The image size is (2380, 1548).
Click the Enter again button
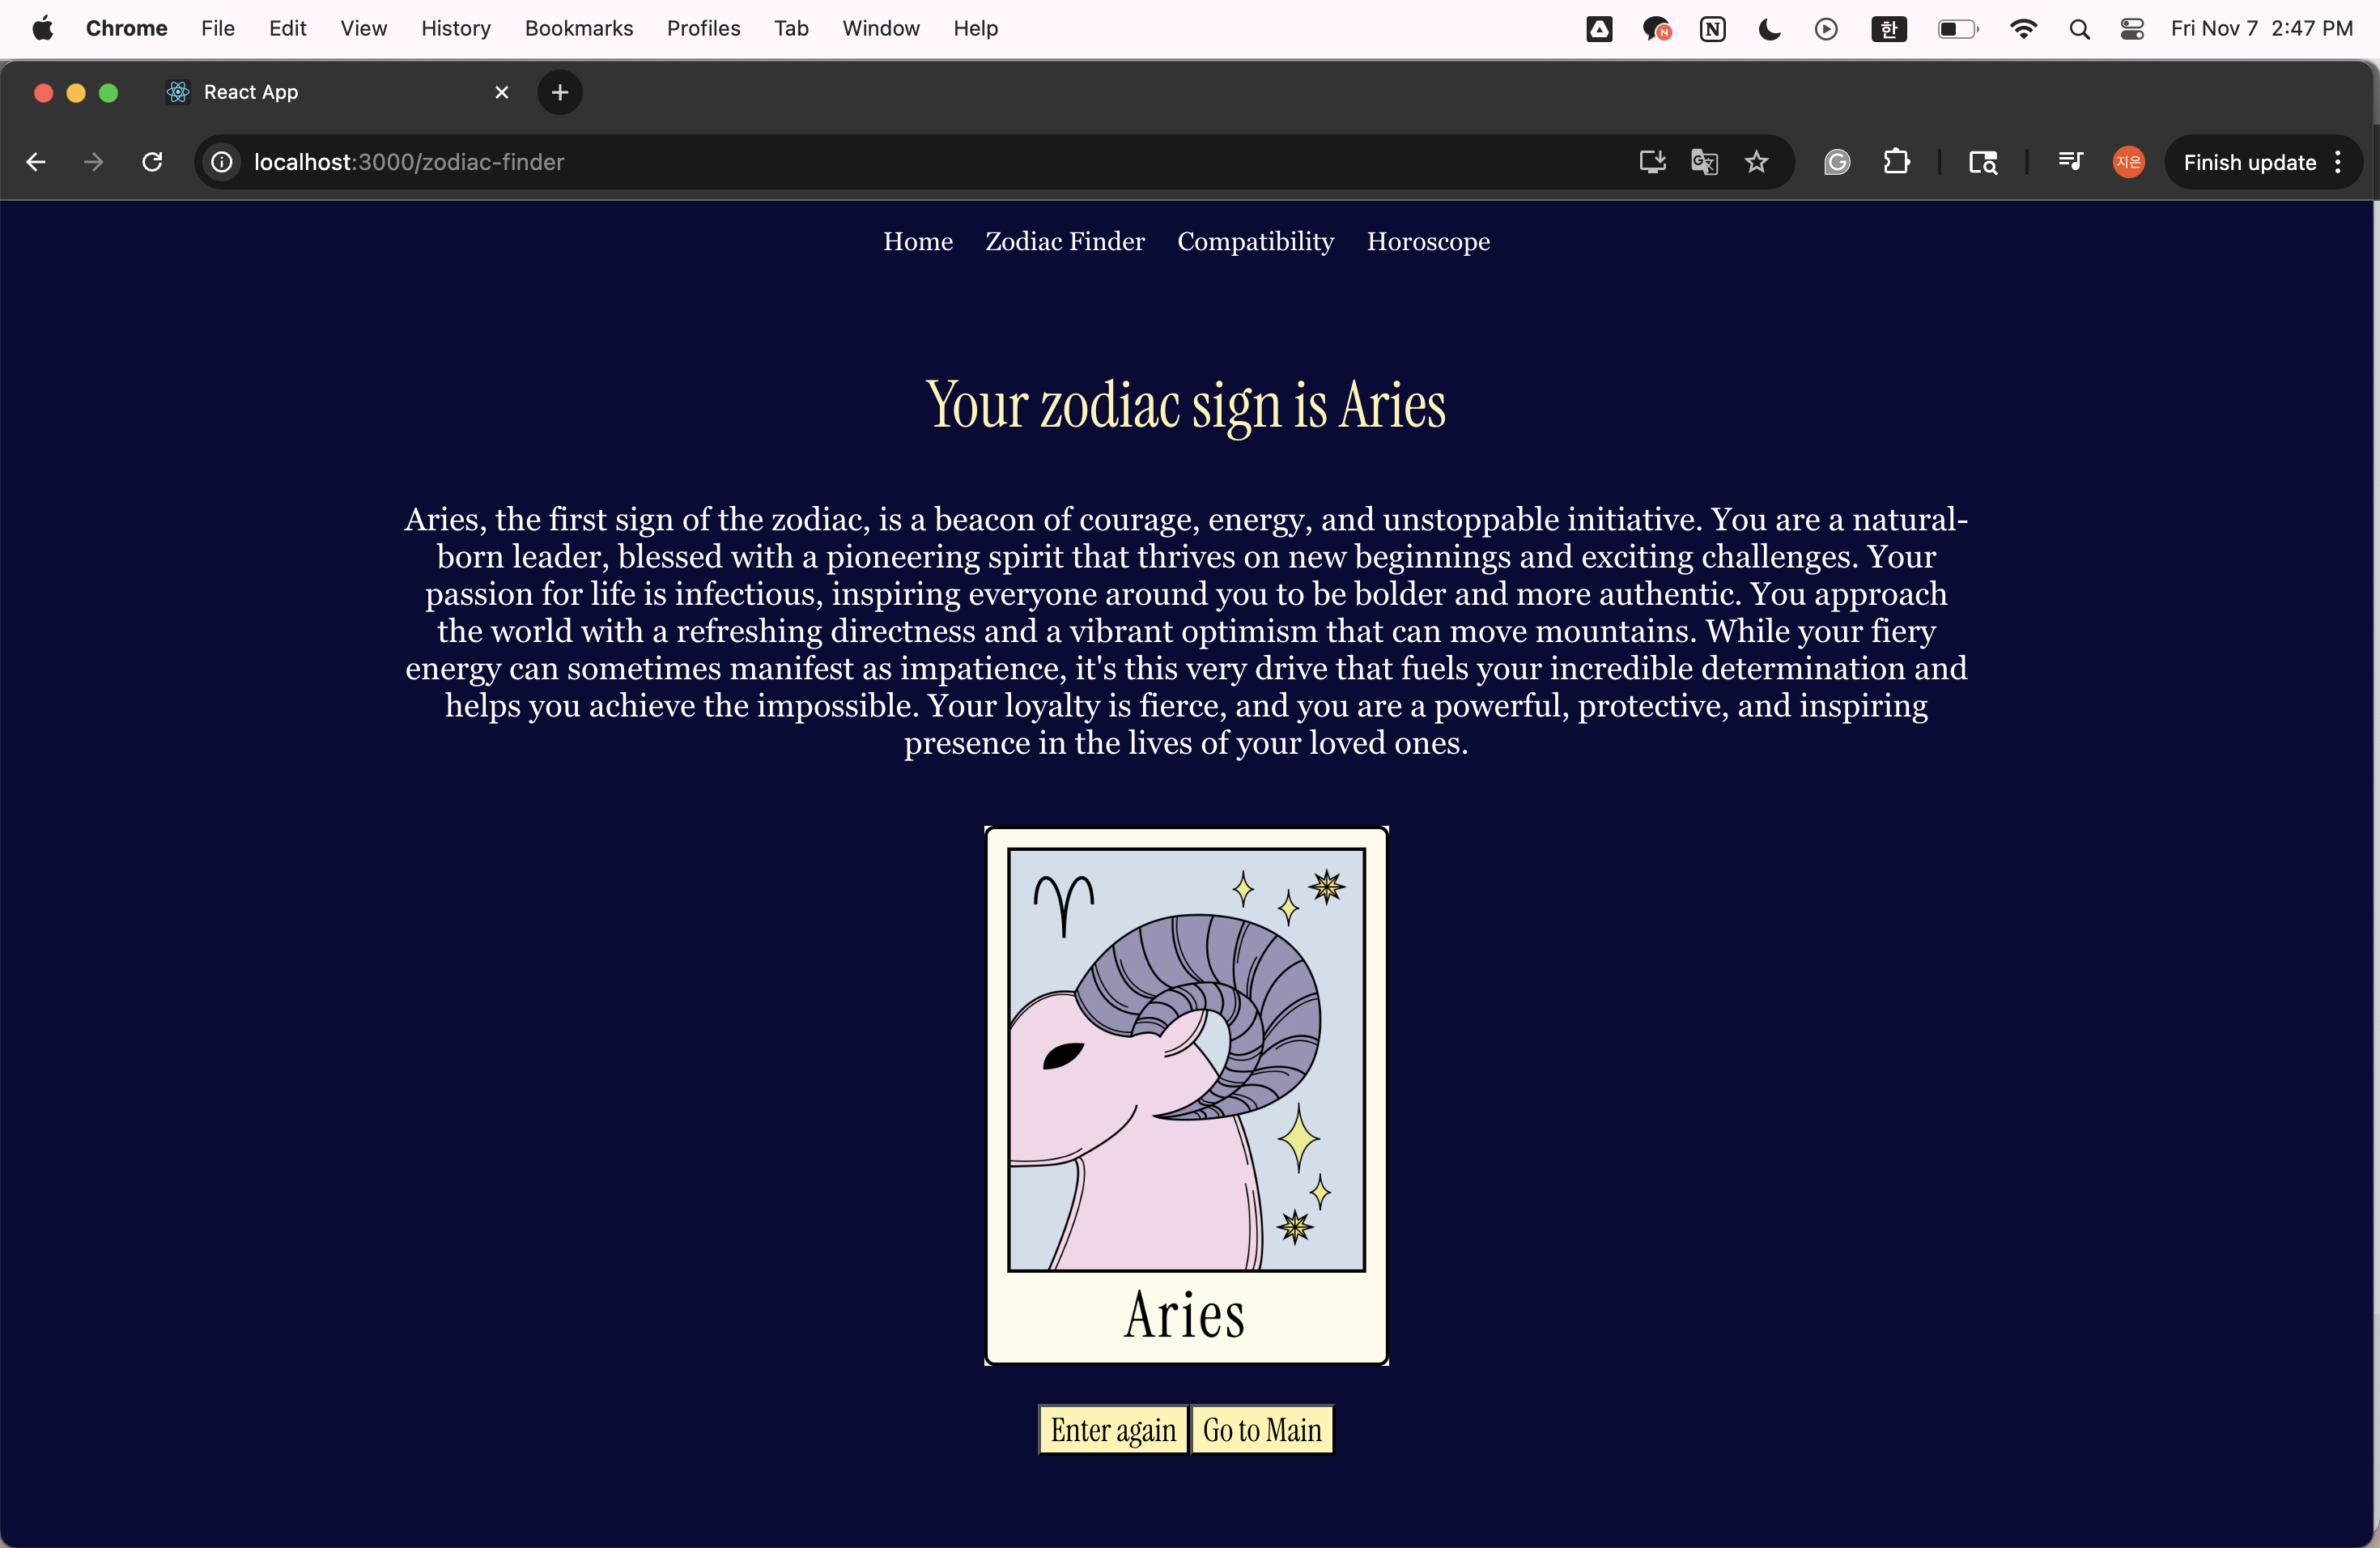1112,1429
